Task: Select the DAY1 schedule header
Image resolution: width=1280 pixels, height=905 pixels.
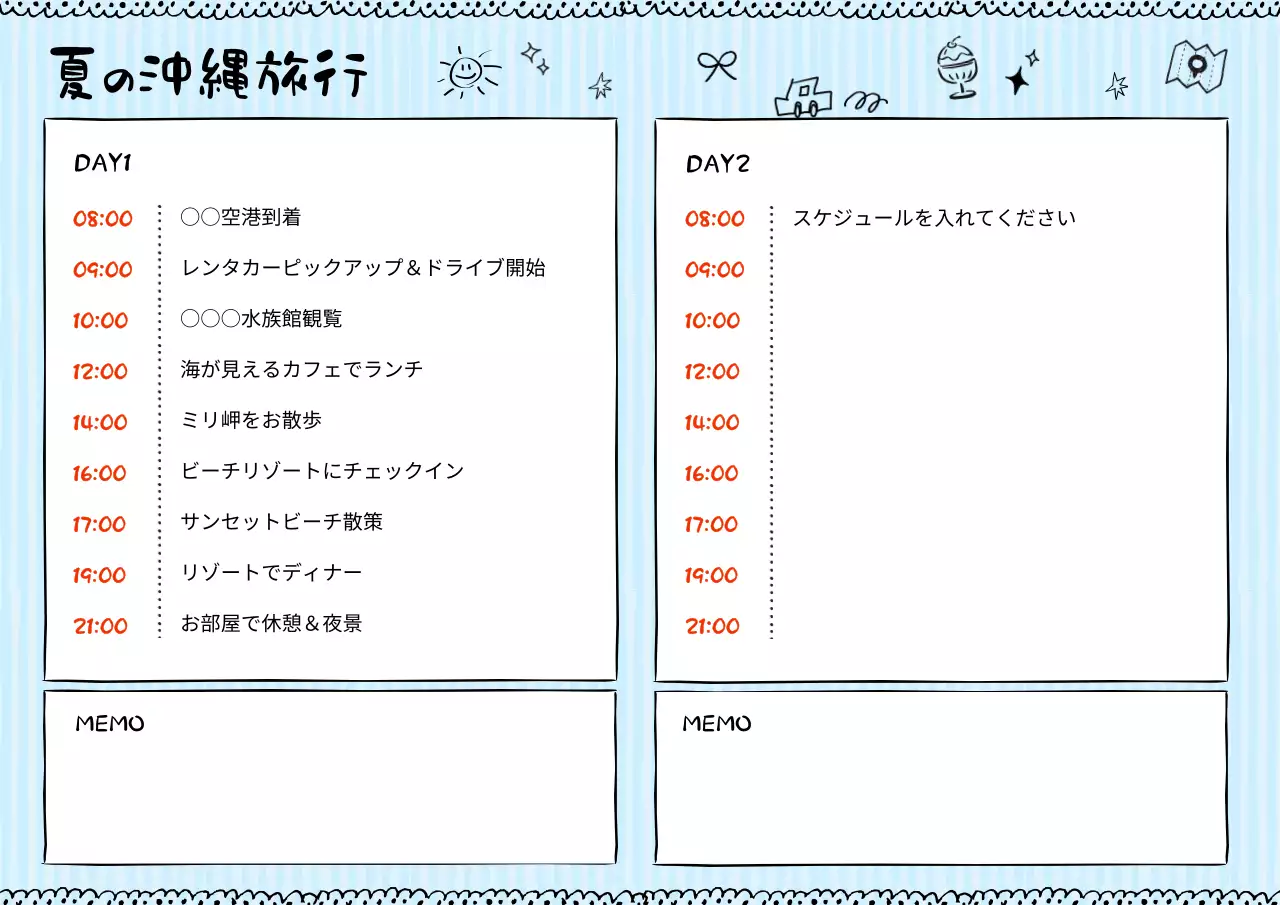Action: tap(99, 161)
